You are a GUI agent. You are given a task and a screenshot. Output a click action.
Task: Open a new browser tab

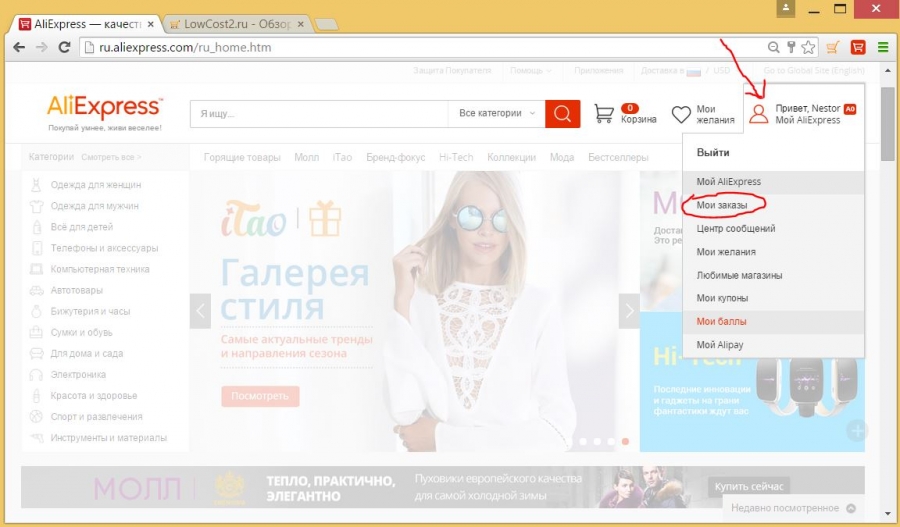327,25
